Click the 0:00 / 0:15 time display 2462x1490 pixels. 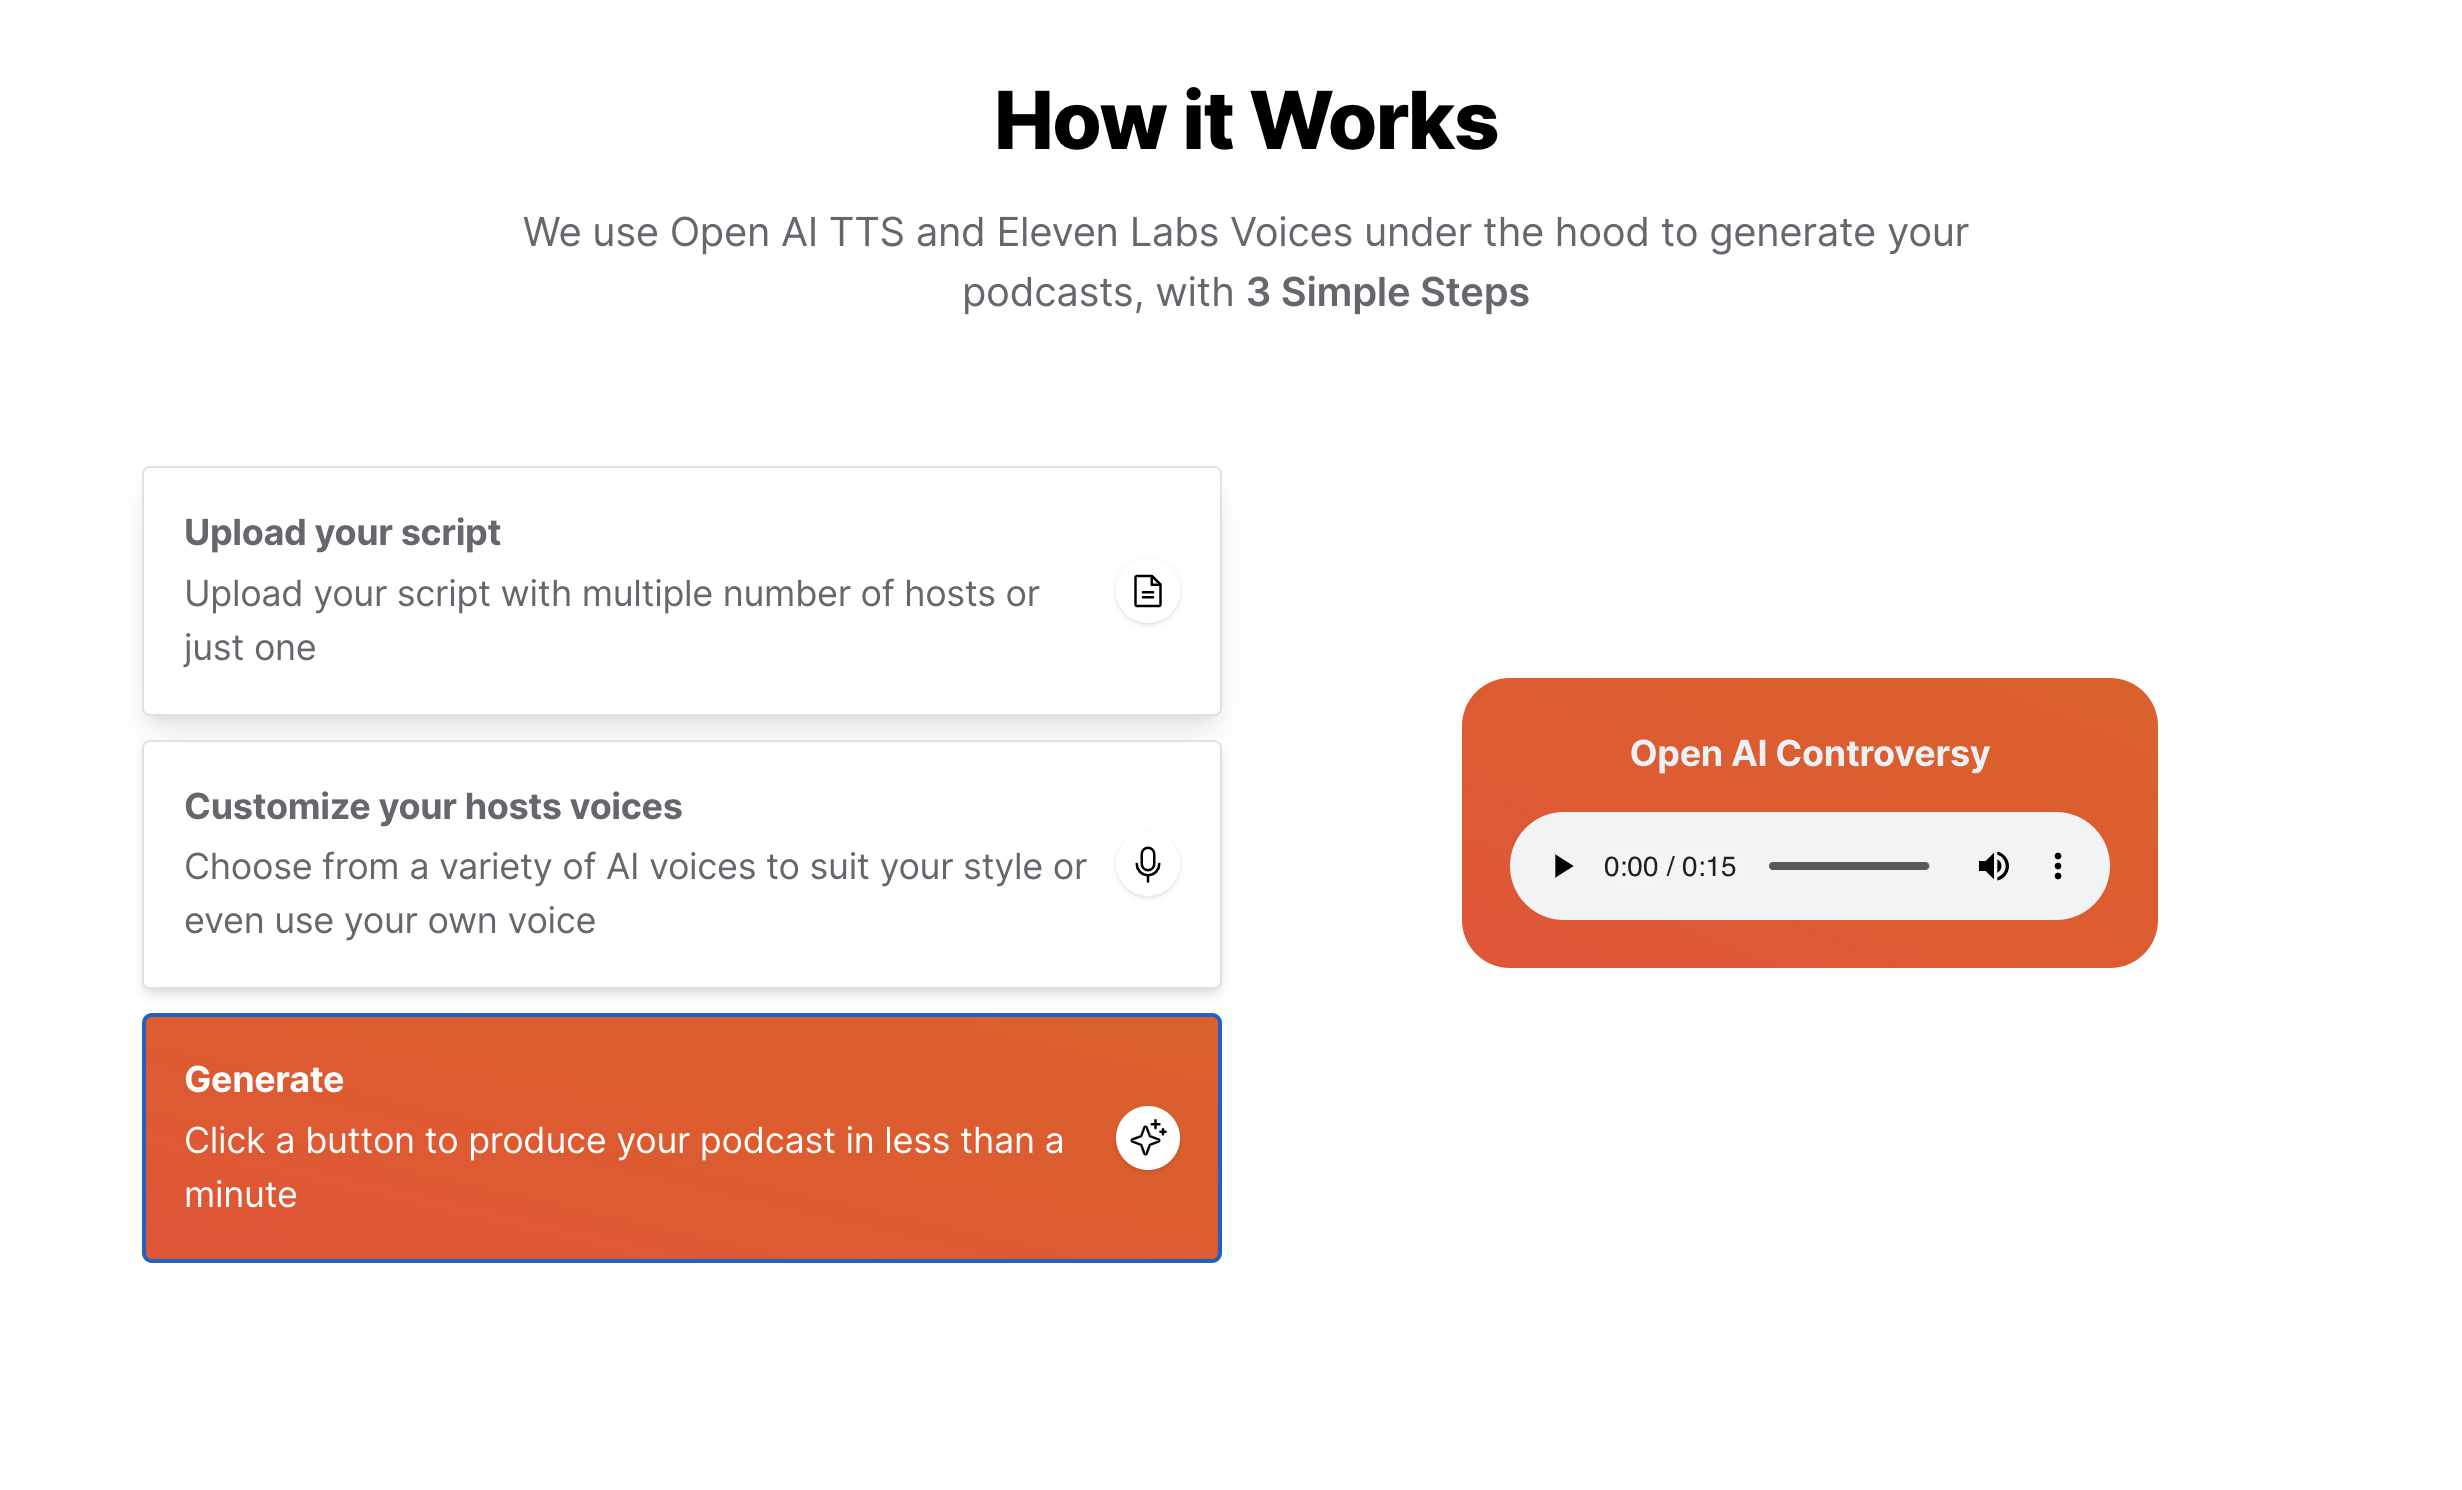point(1670,866)
